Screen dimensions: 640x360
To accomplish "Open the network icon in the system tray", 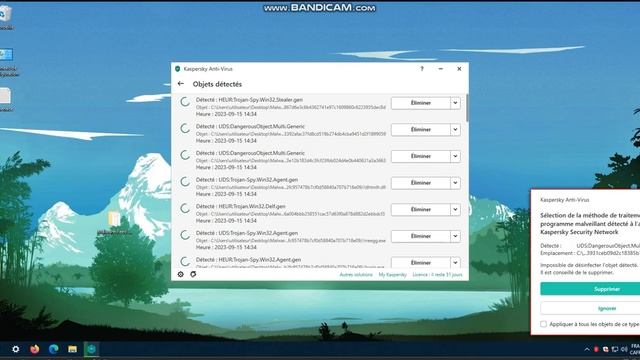I will click(615, 349).
